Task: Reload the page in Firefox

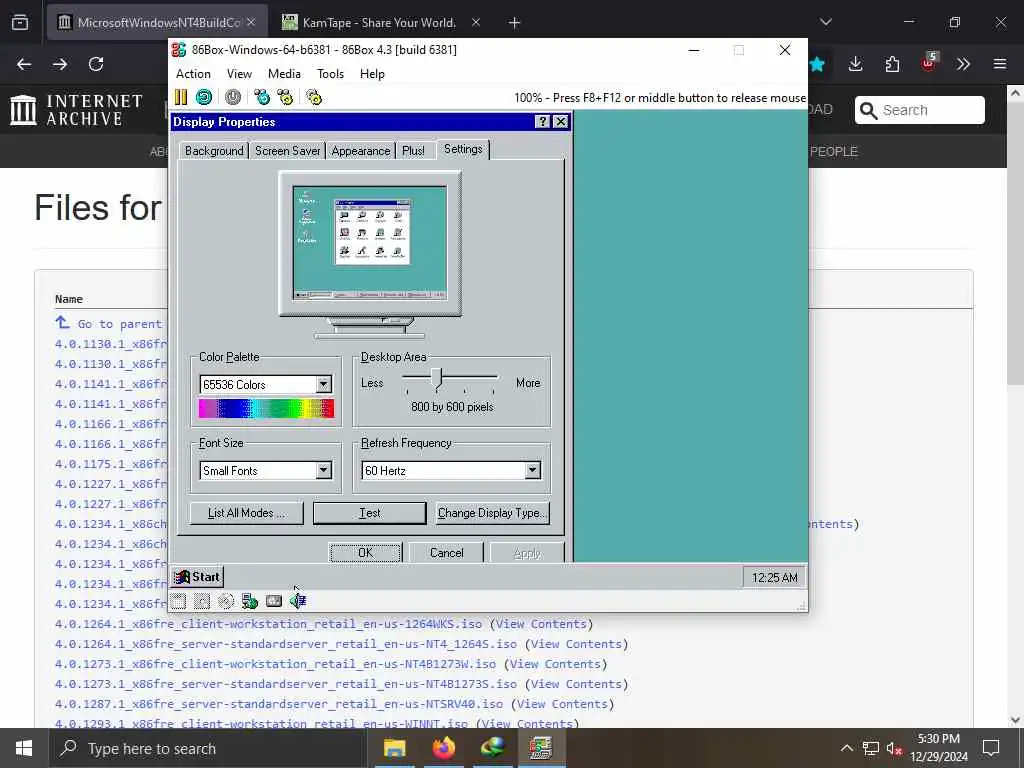Action: tap(96, 64)
